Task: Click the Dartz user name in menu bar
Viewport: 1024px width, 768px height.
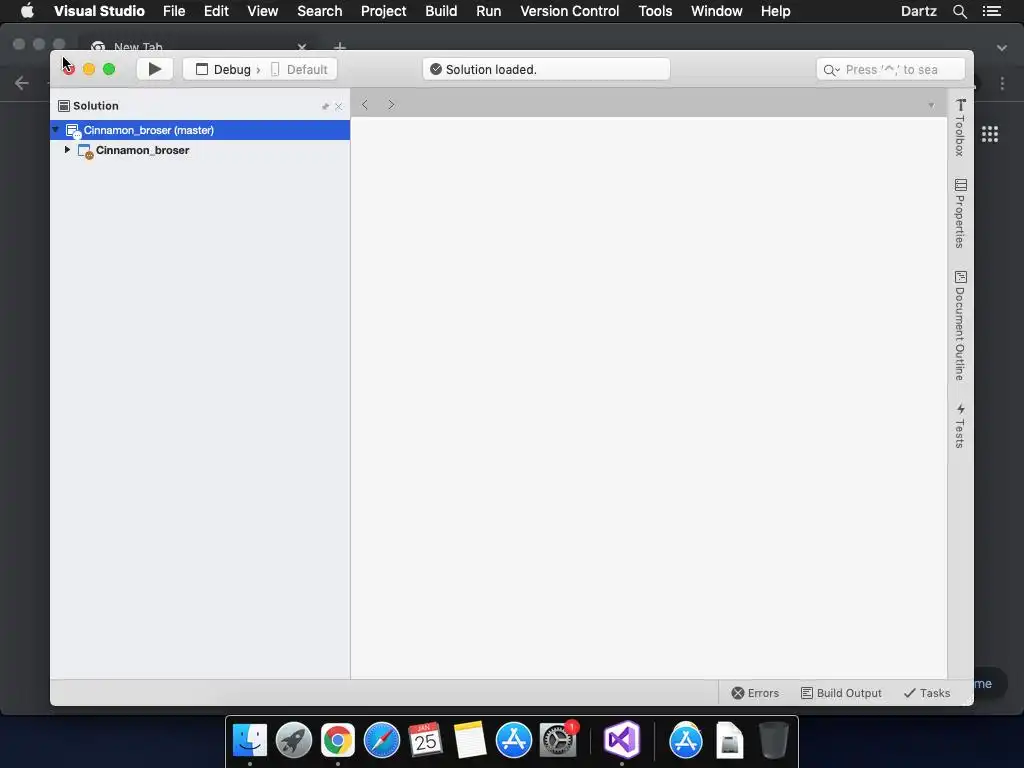Action: pos(918,11)
